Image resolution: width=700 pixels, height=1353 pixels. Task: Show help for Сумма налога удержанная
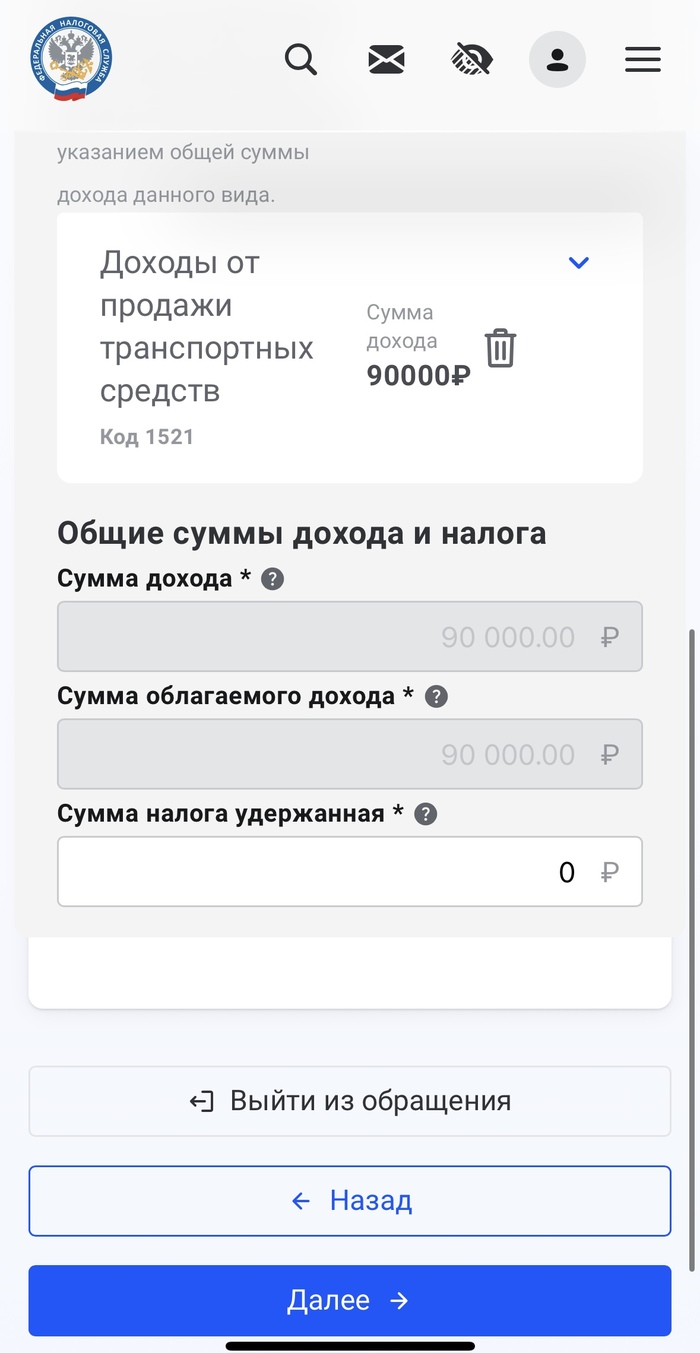425,814
